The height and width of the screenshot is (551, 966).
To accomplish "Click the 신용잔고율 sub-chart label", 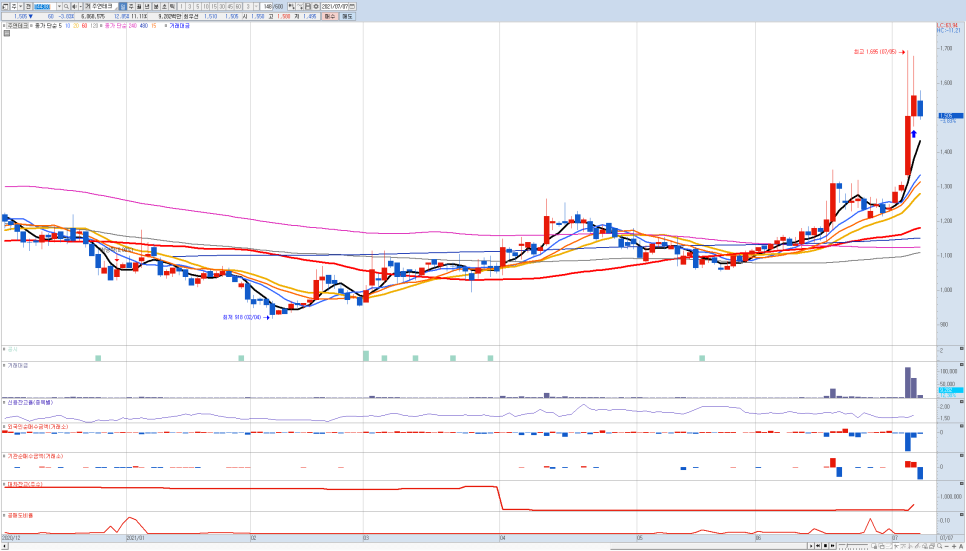I will click(x=30, y=402).
